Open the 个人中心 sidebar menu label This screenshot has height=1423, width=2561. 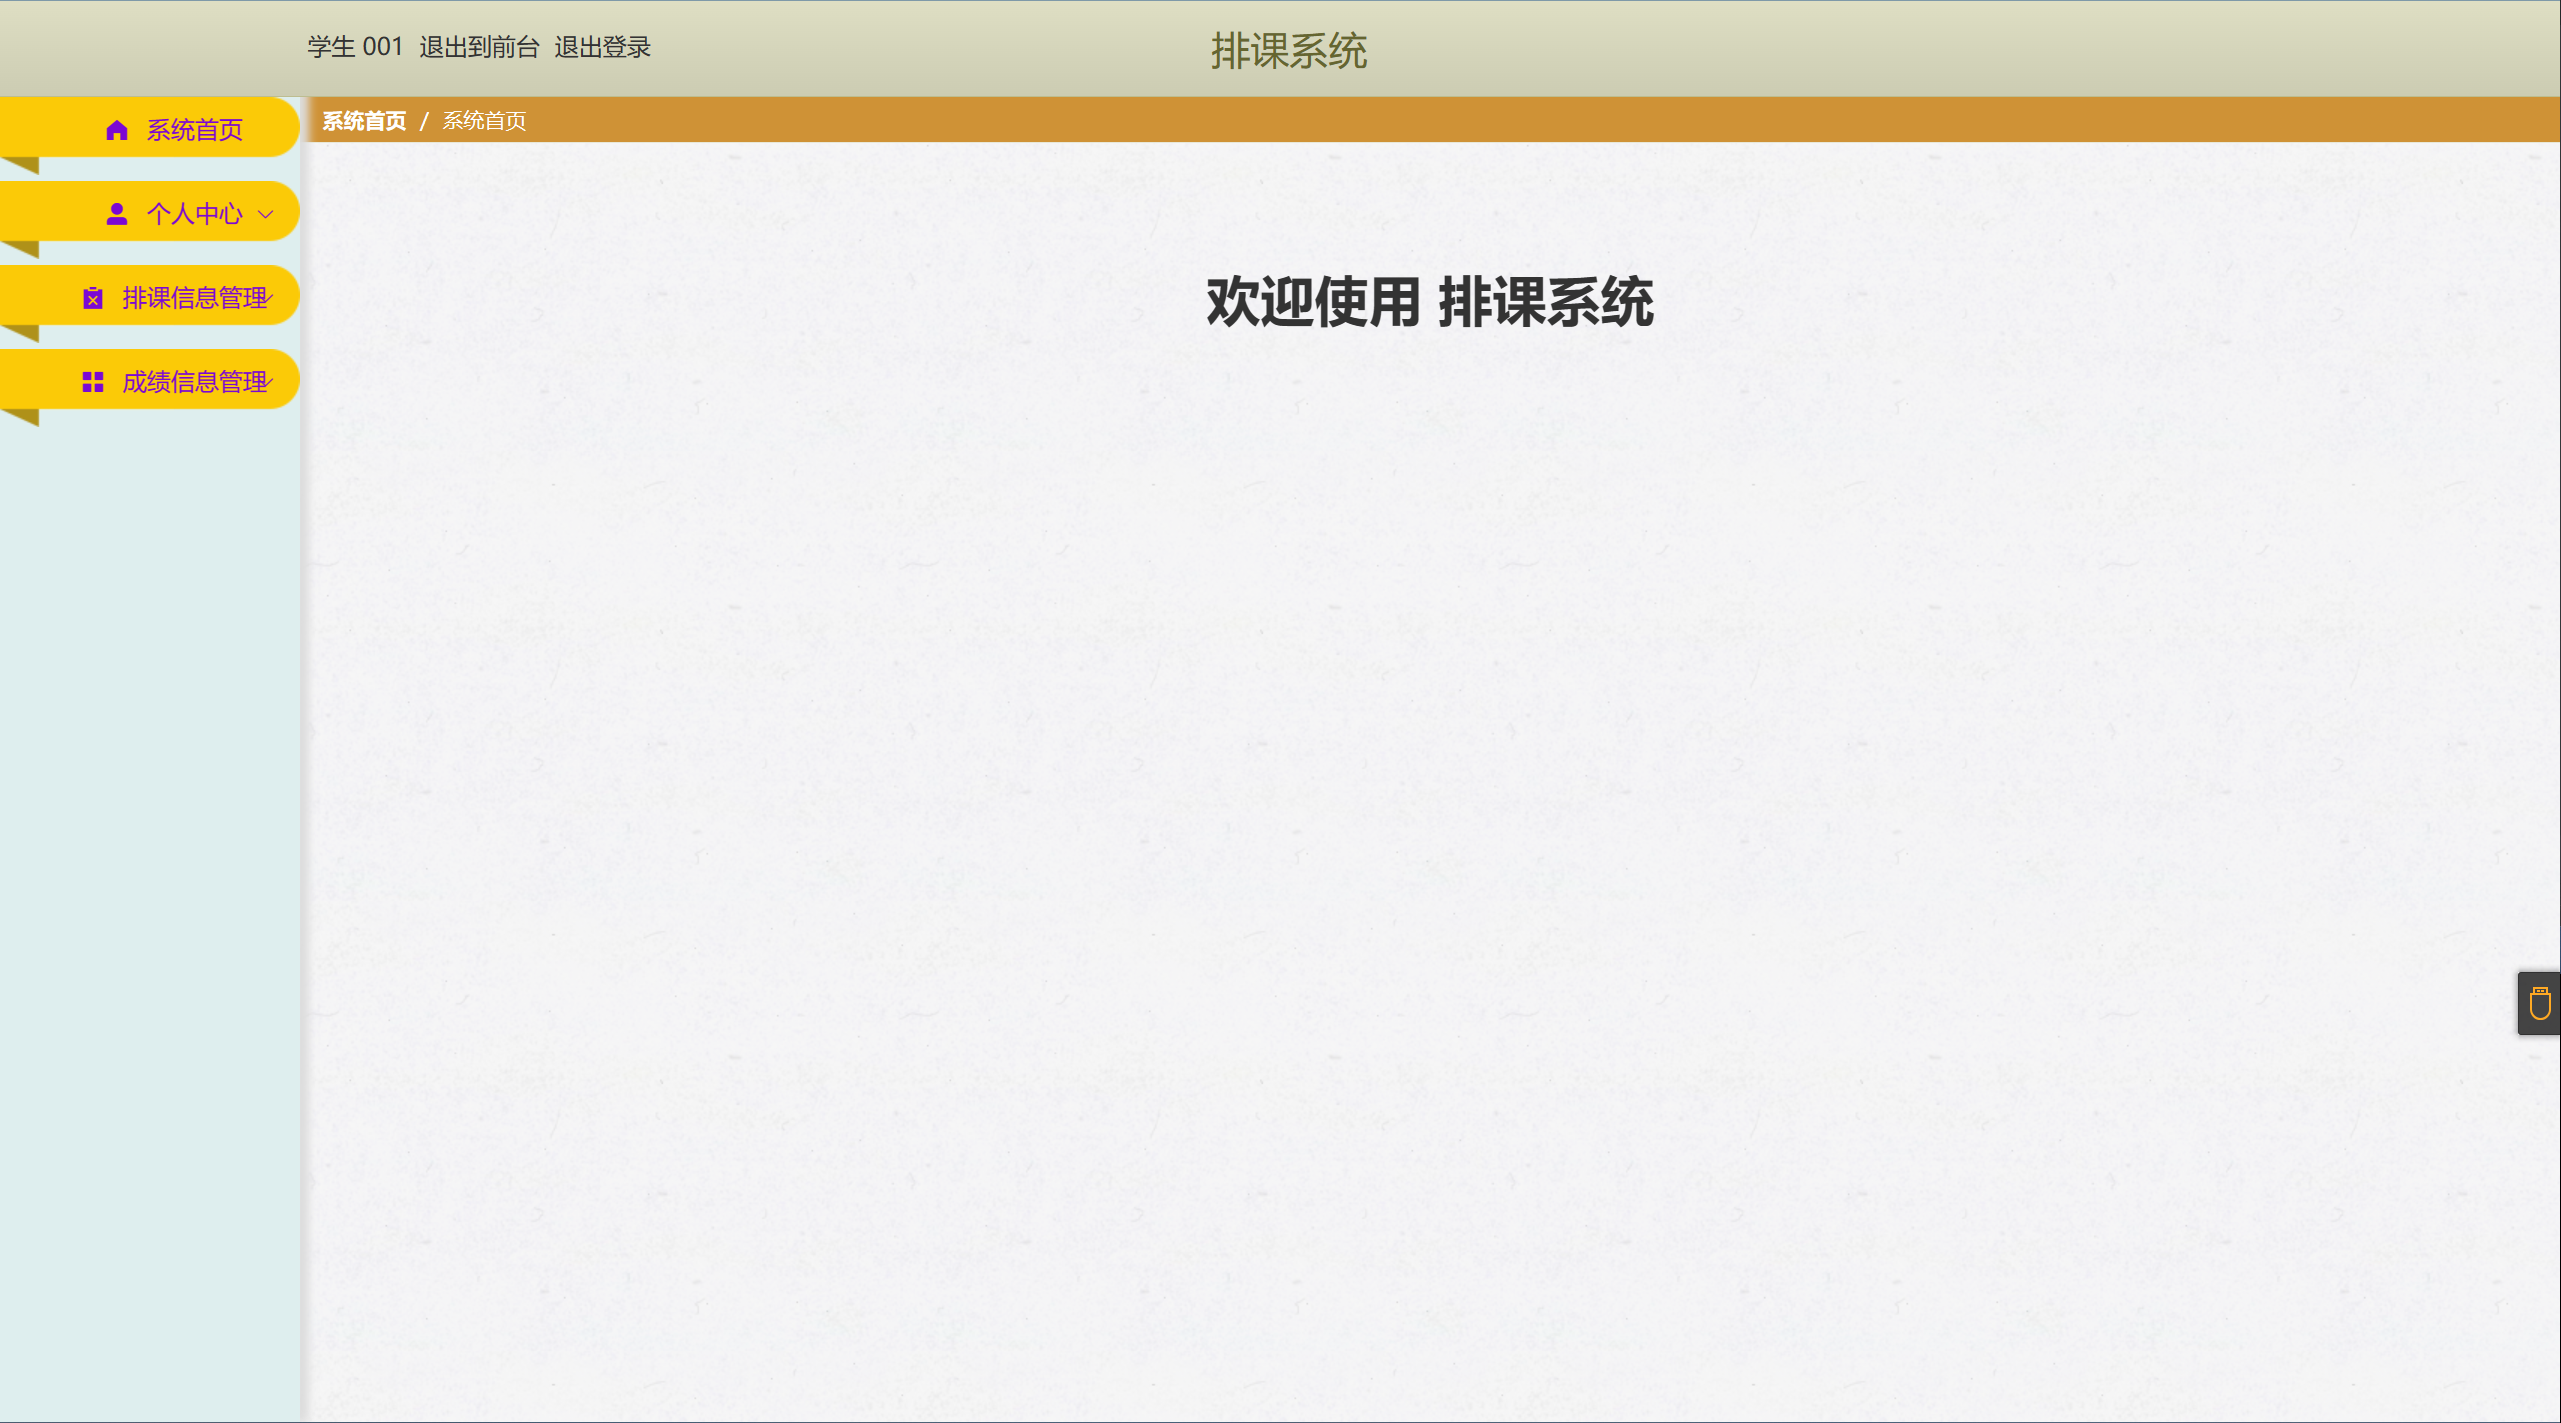pos(194,214)
